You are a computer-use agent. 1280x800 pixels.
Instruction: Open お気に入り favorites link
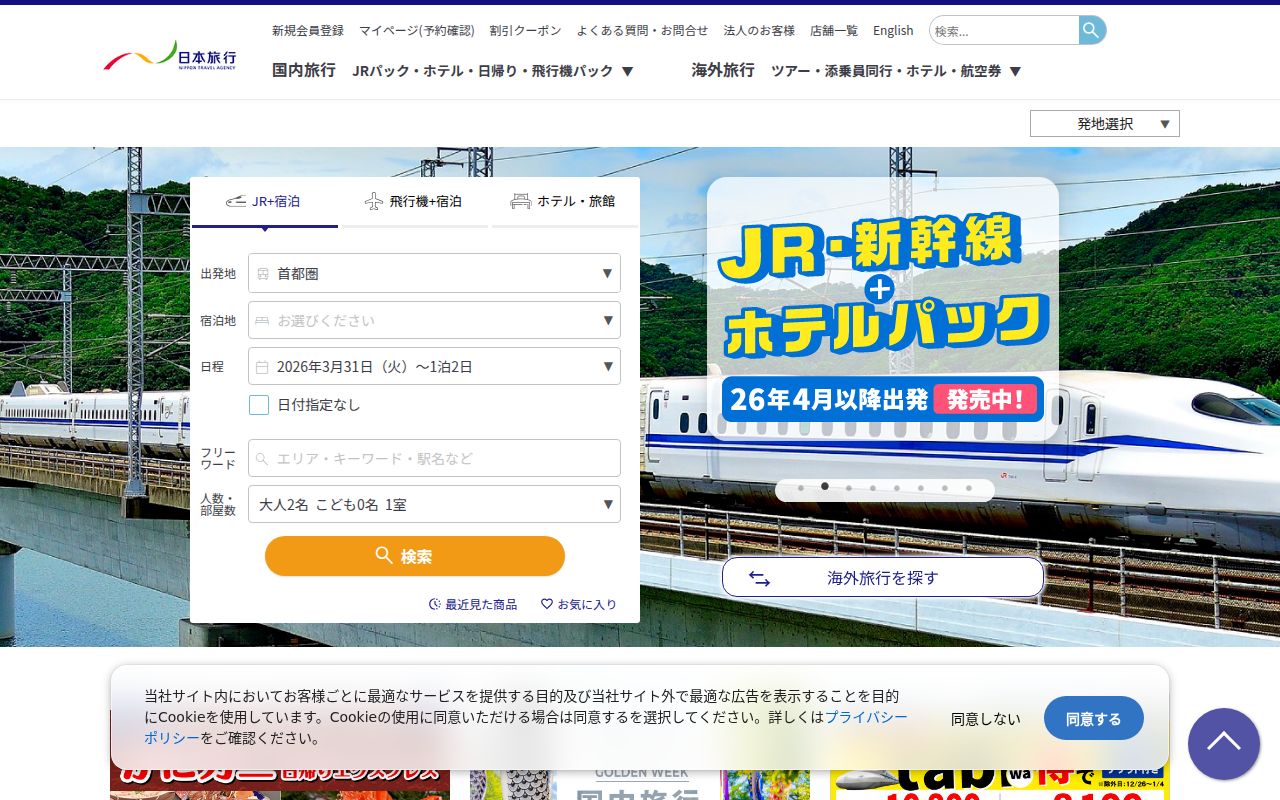coord(579,604)
